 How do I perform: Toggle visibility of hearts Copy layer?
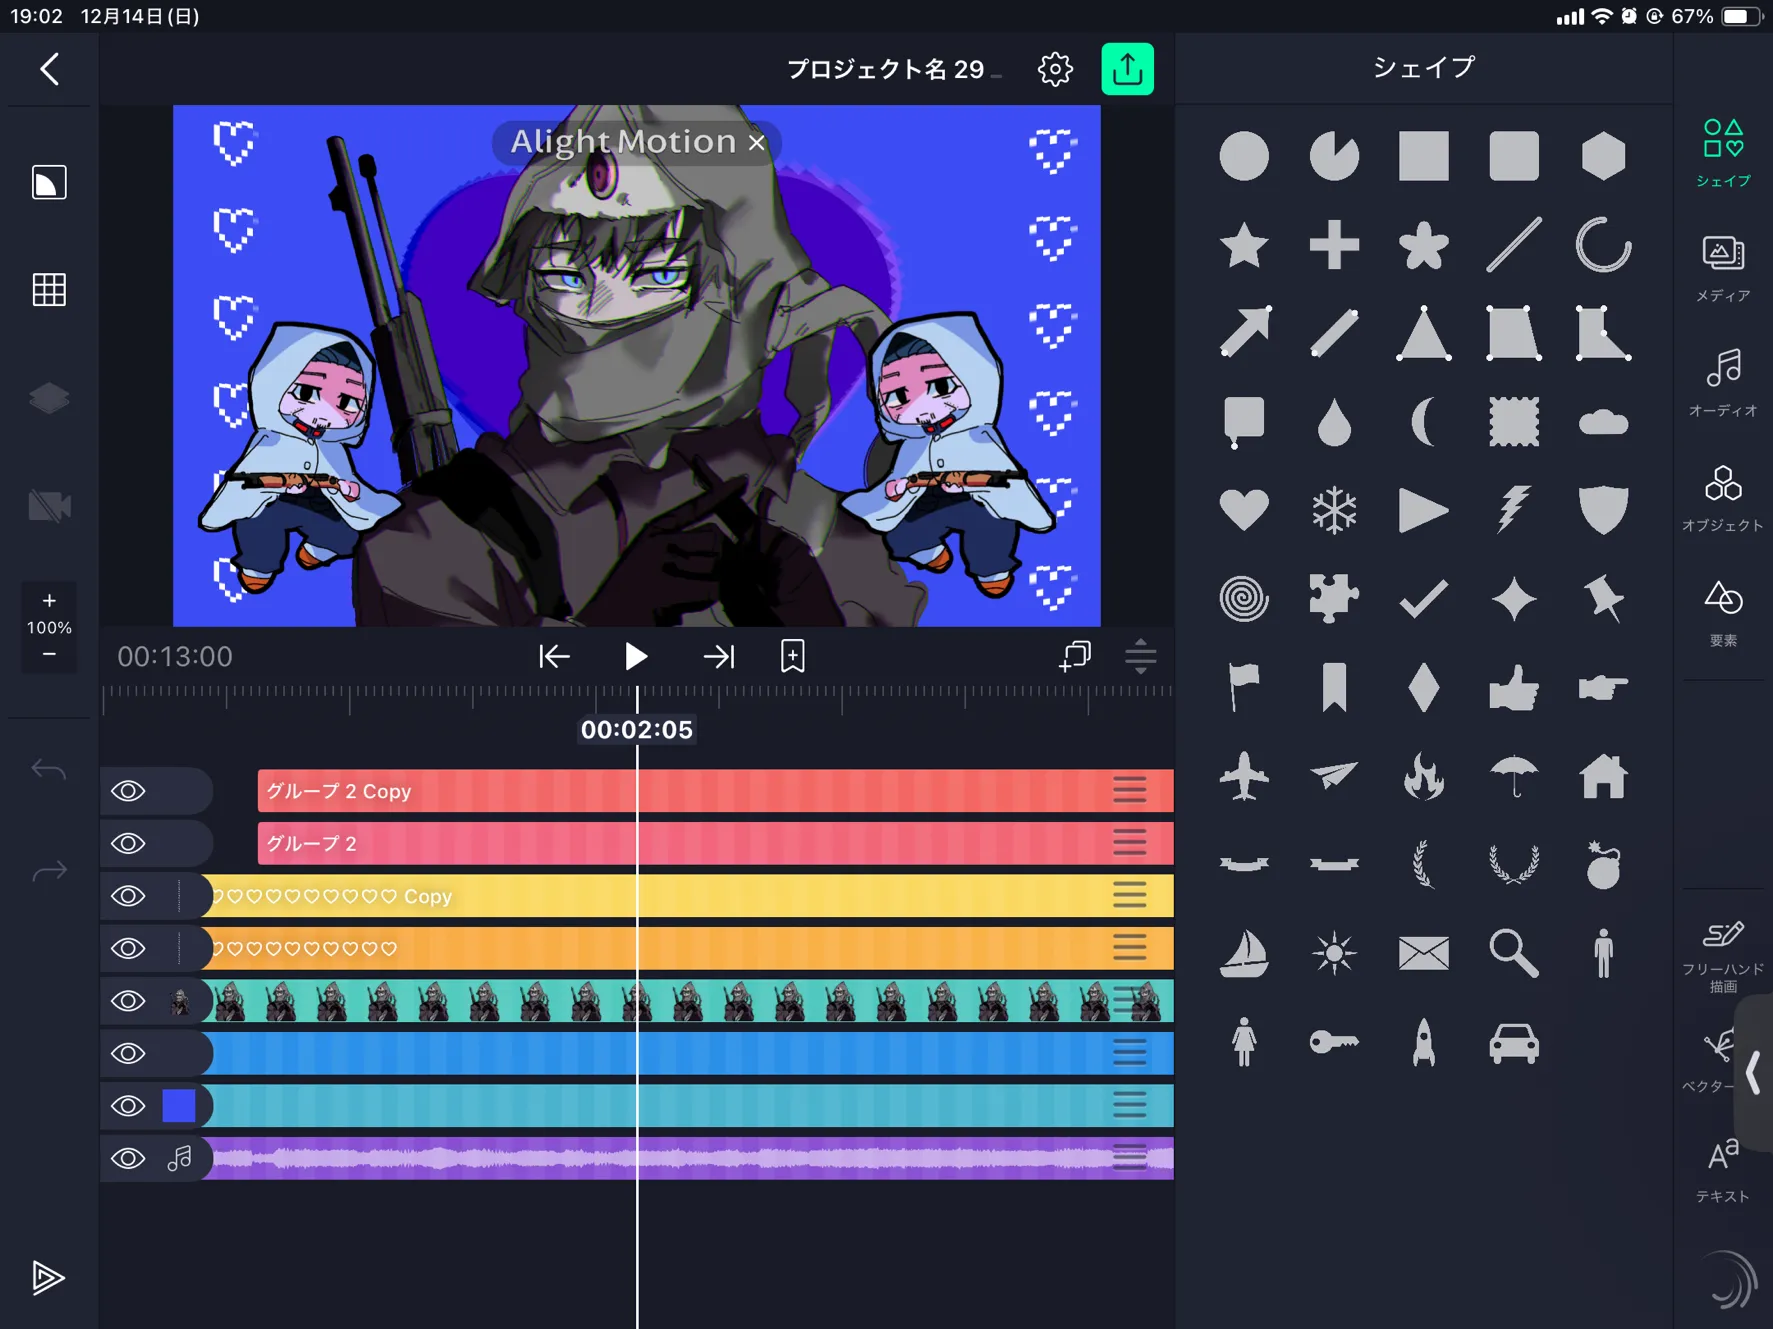tap(128, 896)
